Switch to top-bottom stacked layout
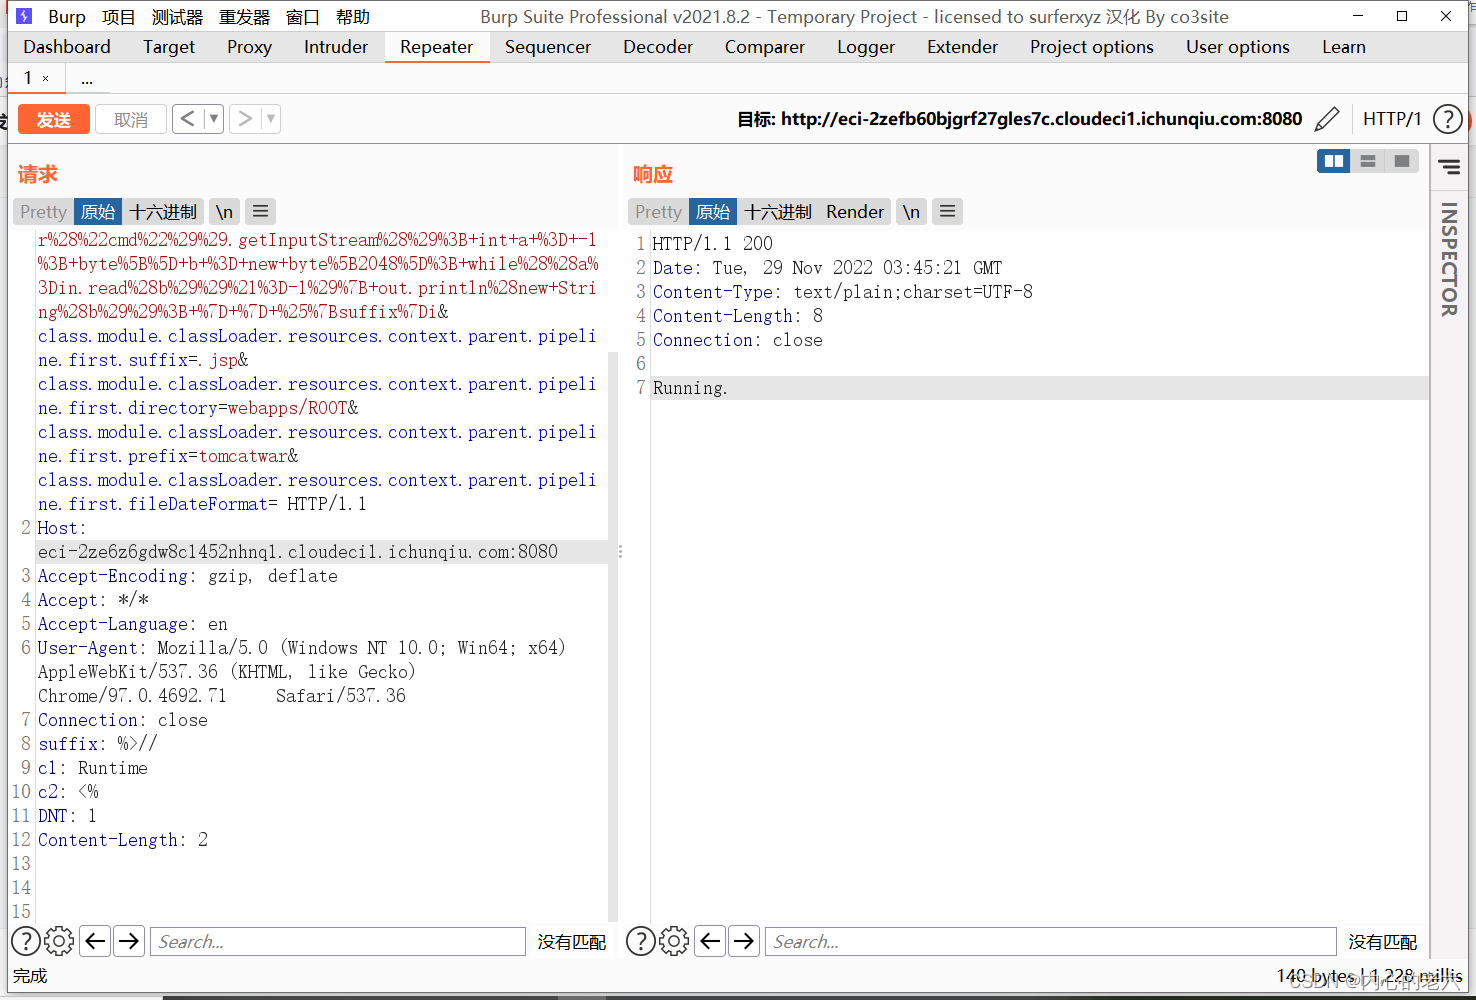This screenshot has width=1476, height=1000. click(1368, 161)
